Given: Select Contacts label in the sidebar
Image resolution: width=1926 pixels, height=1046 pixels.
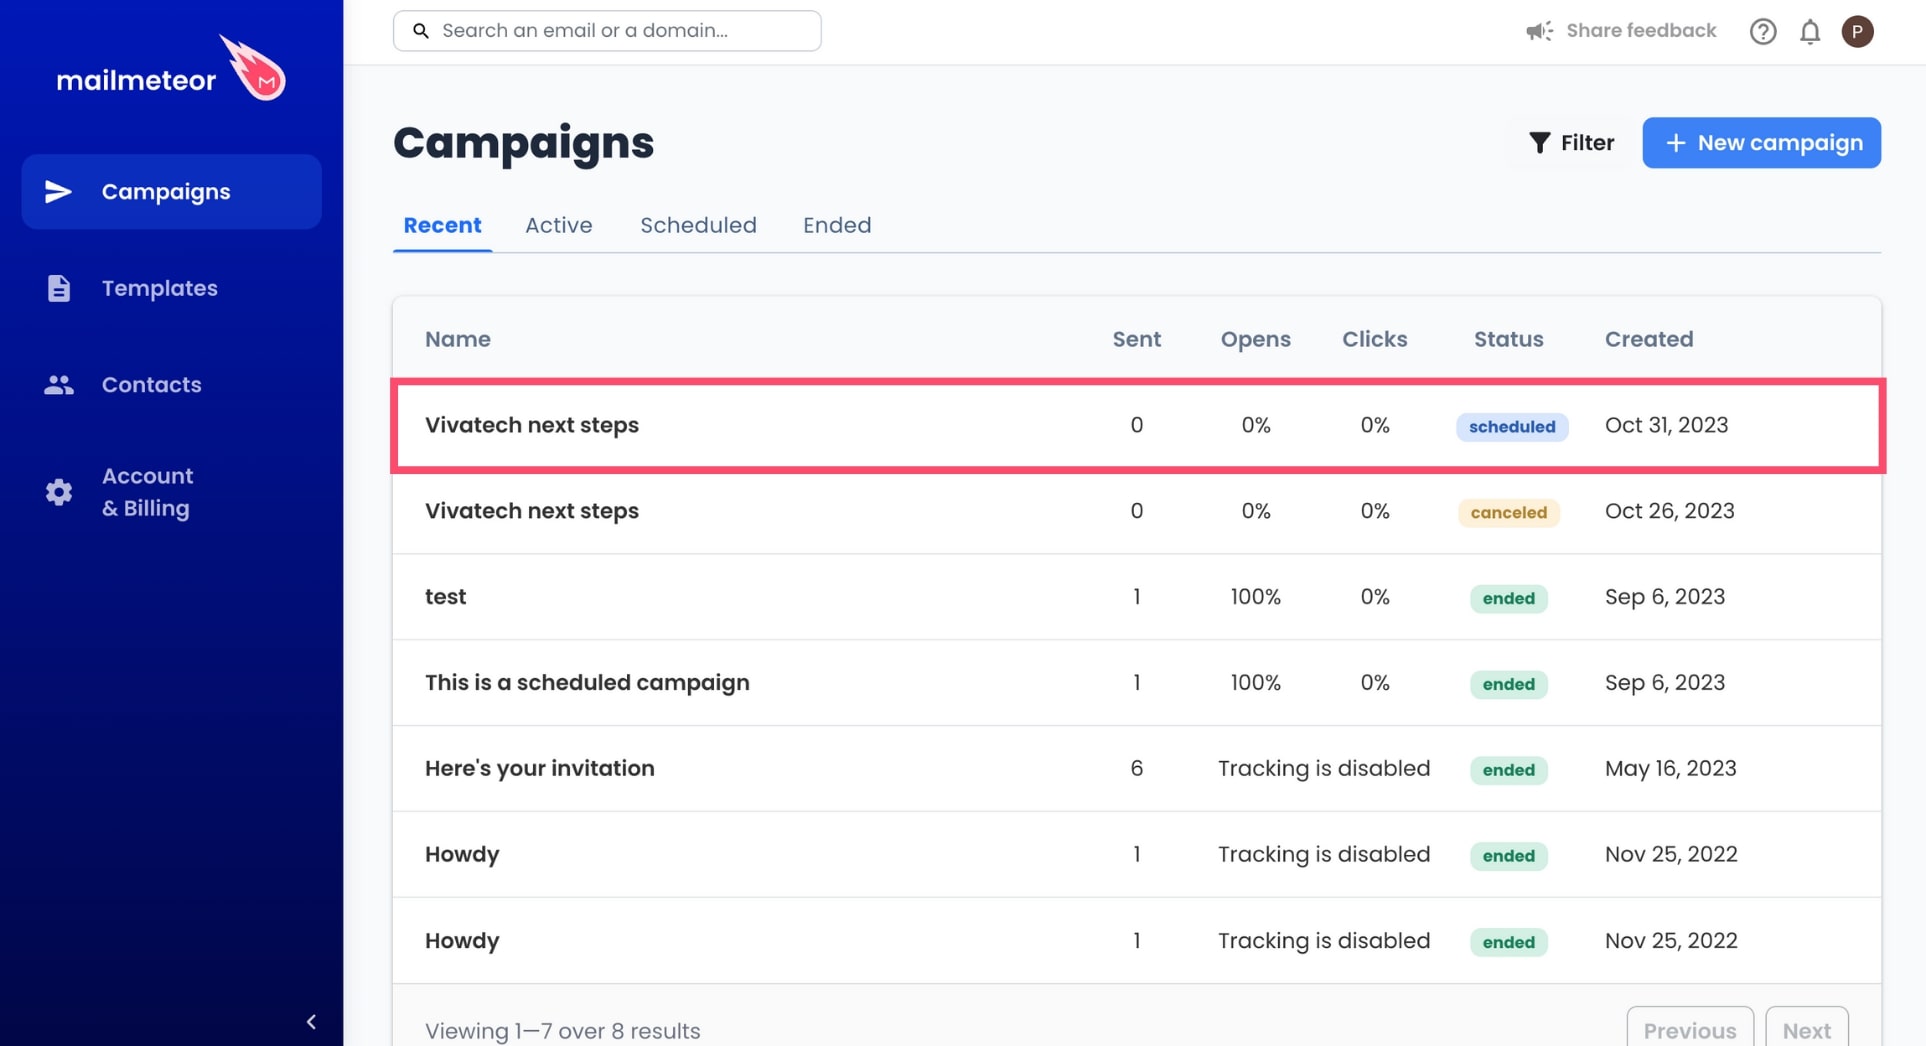Looking at the screenshot, I should (152, 385).
